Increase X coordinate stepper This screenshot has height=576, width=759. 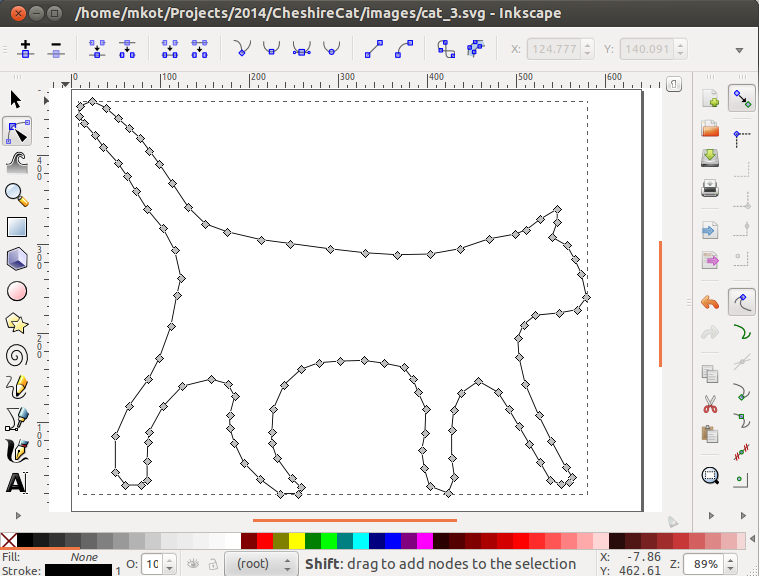point(587,45)
